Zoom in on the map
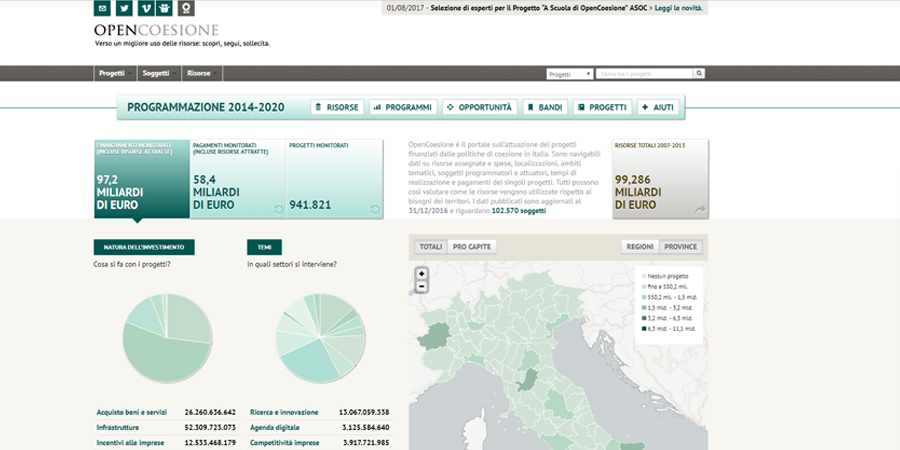The width and height of the screenshot is (900, 450). [422, 273]
